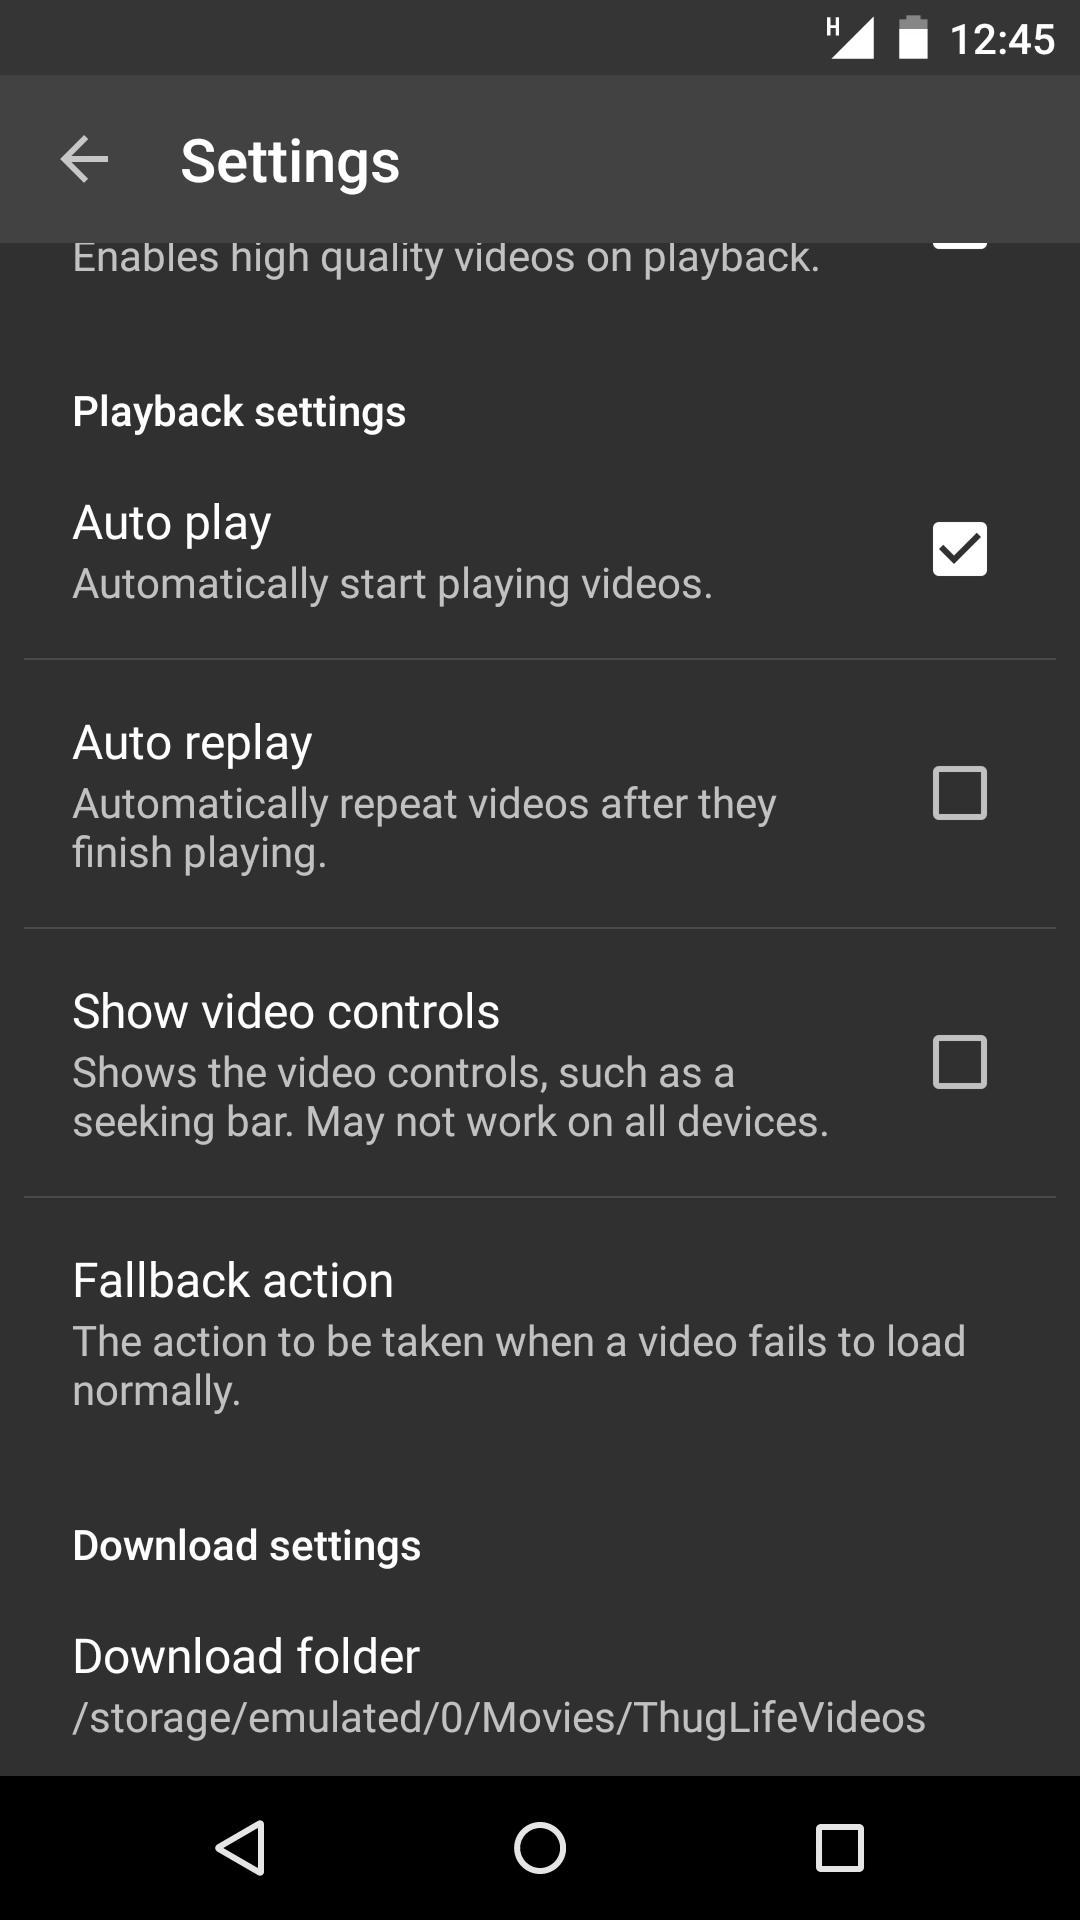Tap the Android back navigation triangle
The height and width of the screenshot is (1920, 1080).
240,1847
